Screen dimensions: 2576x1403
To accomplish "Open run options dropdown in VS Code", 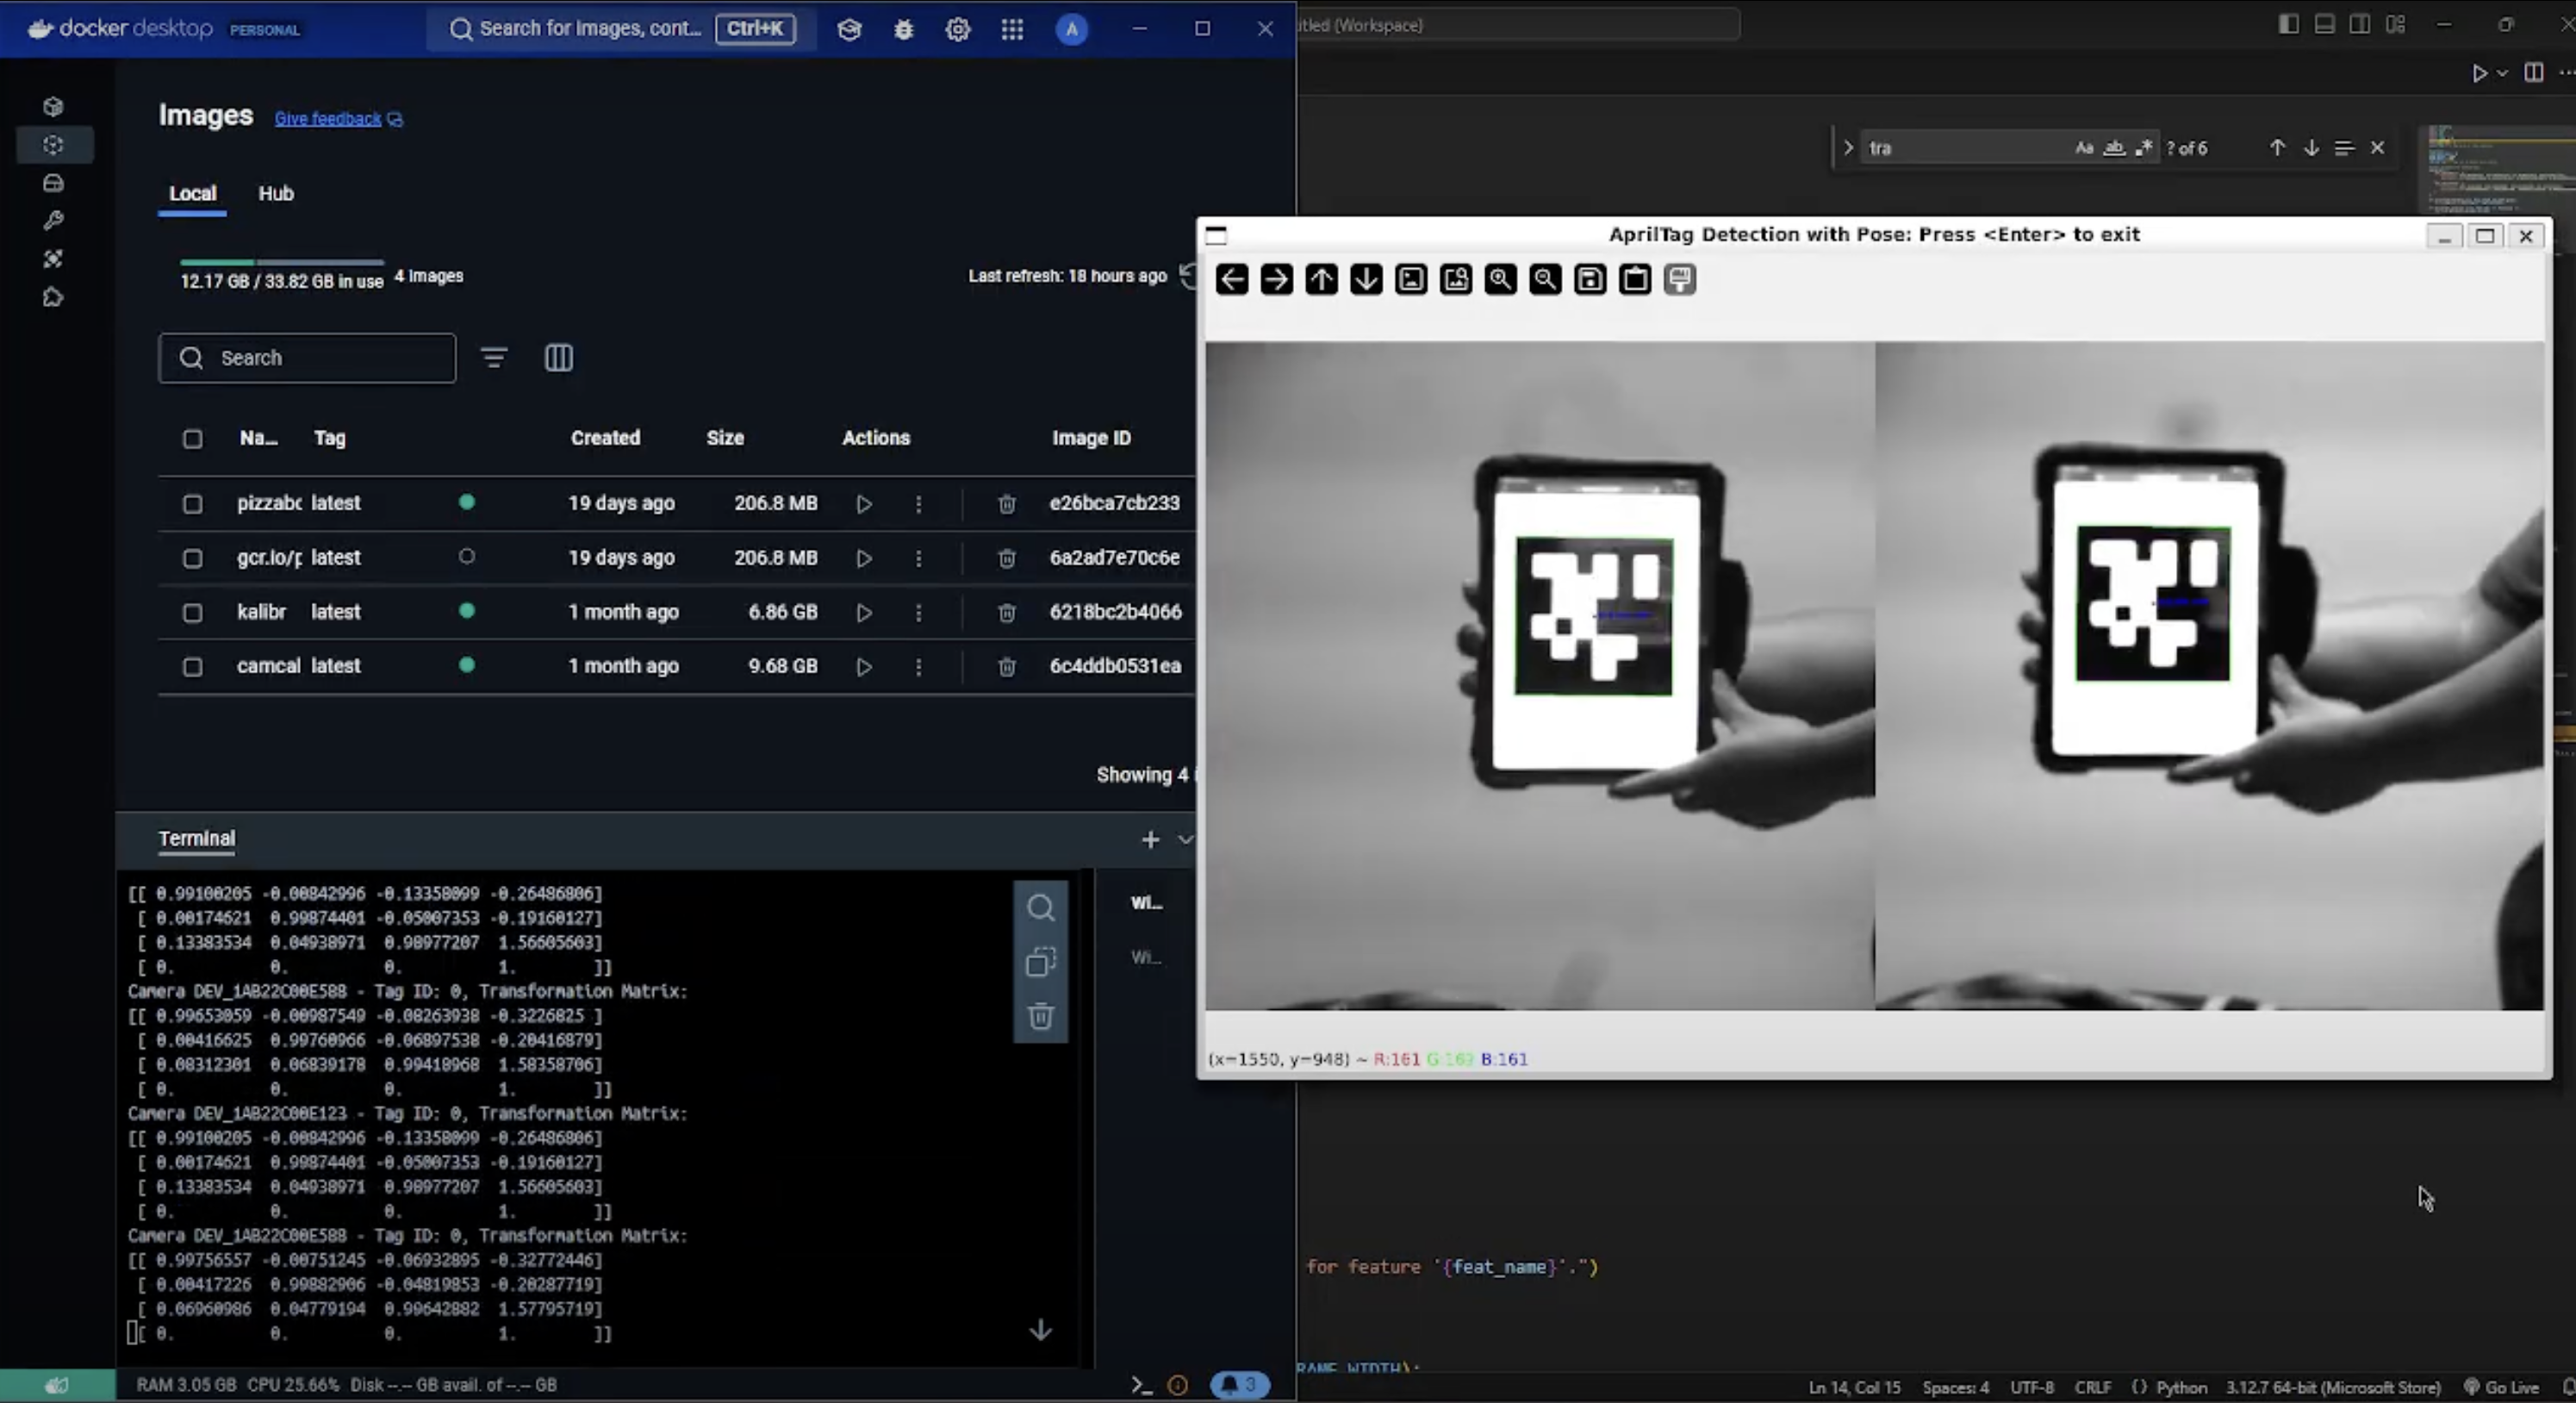I will 2502,73.
